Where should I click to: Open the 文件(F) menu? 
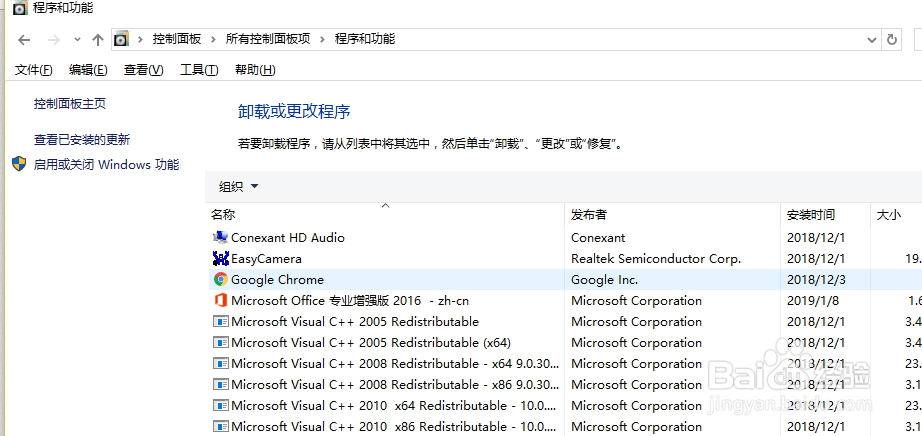pos(34,70)
